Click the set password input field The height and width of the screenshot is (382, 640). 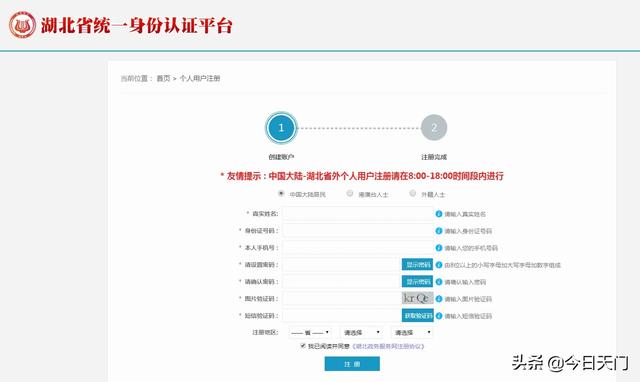[342, 264]
